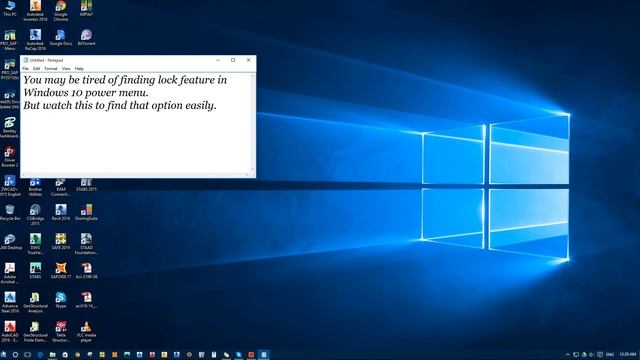Click the ENG language indicator

610,355
